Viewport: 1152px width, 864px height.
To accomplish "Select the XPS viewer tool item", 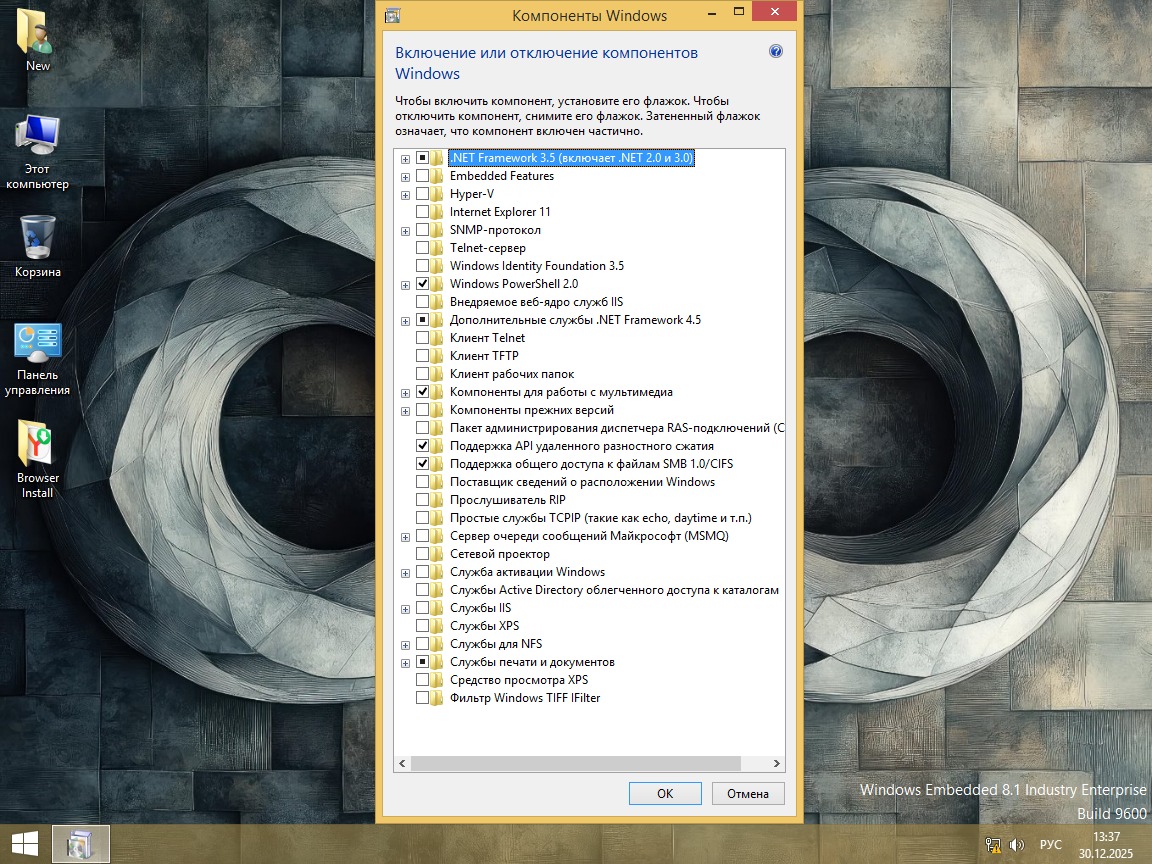I will pyautogui.click(x=518, y=680).
